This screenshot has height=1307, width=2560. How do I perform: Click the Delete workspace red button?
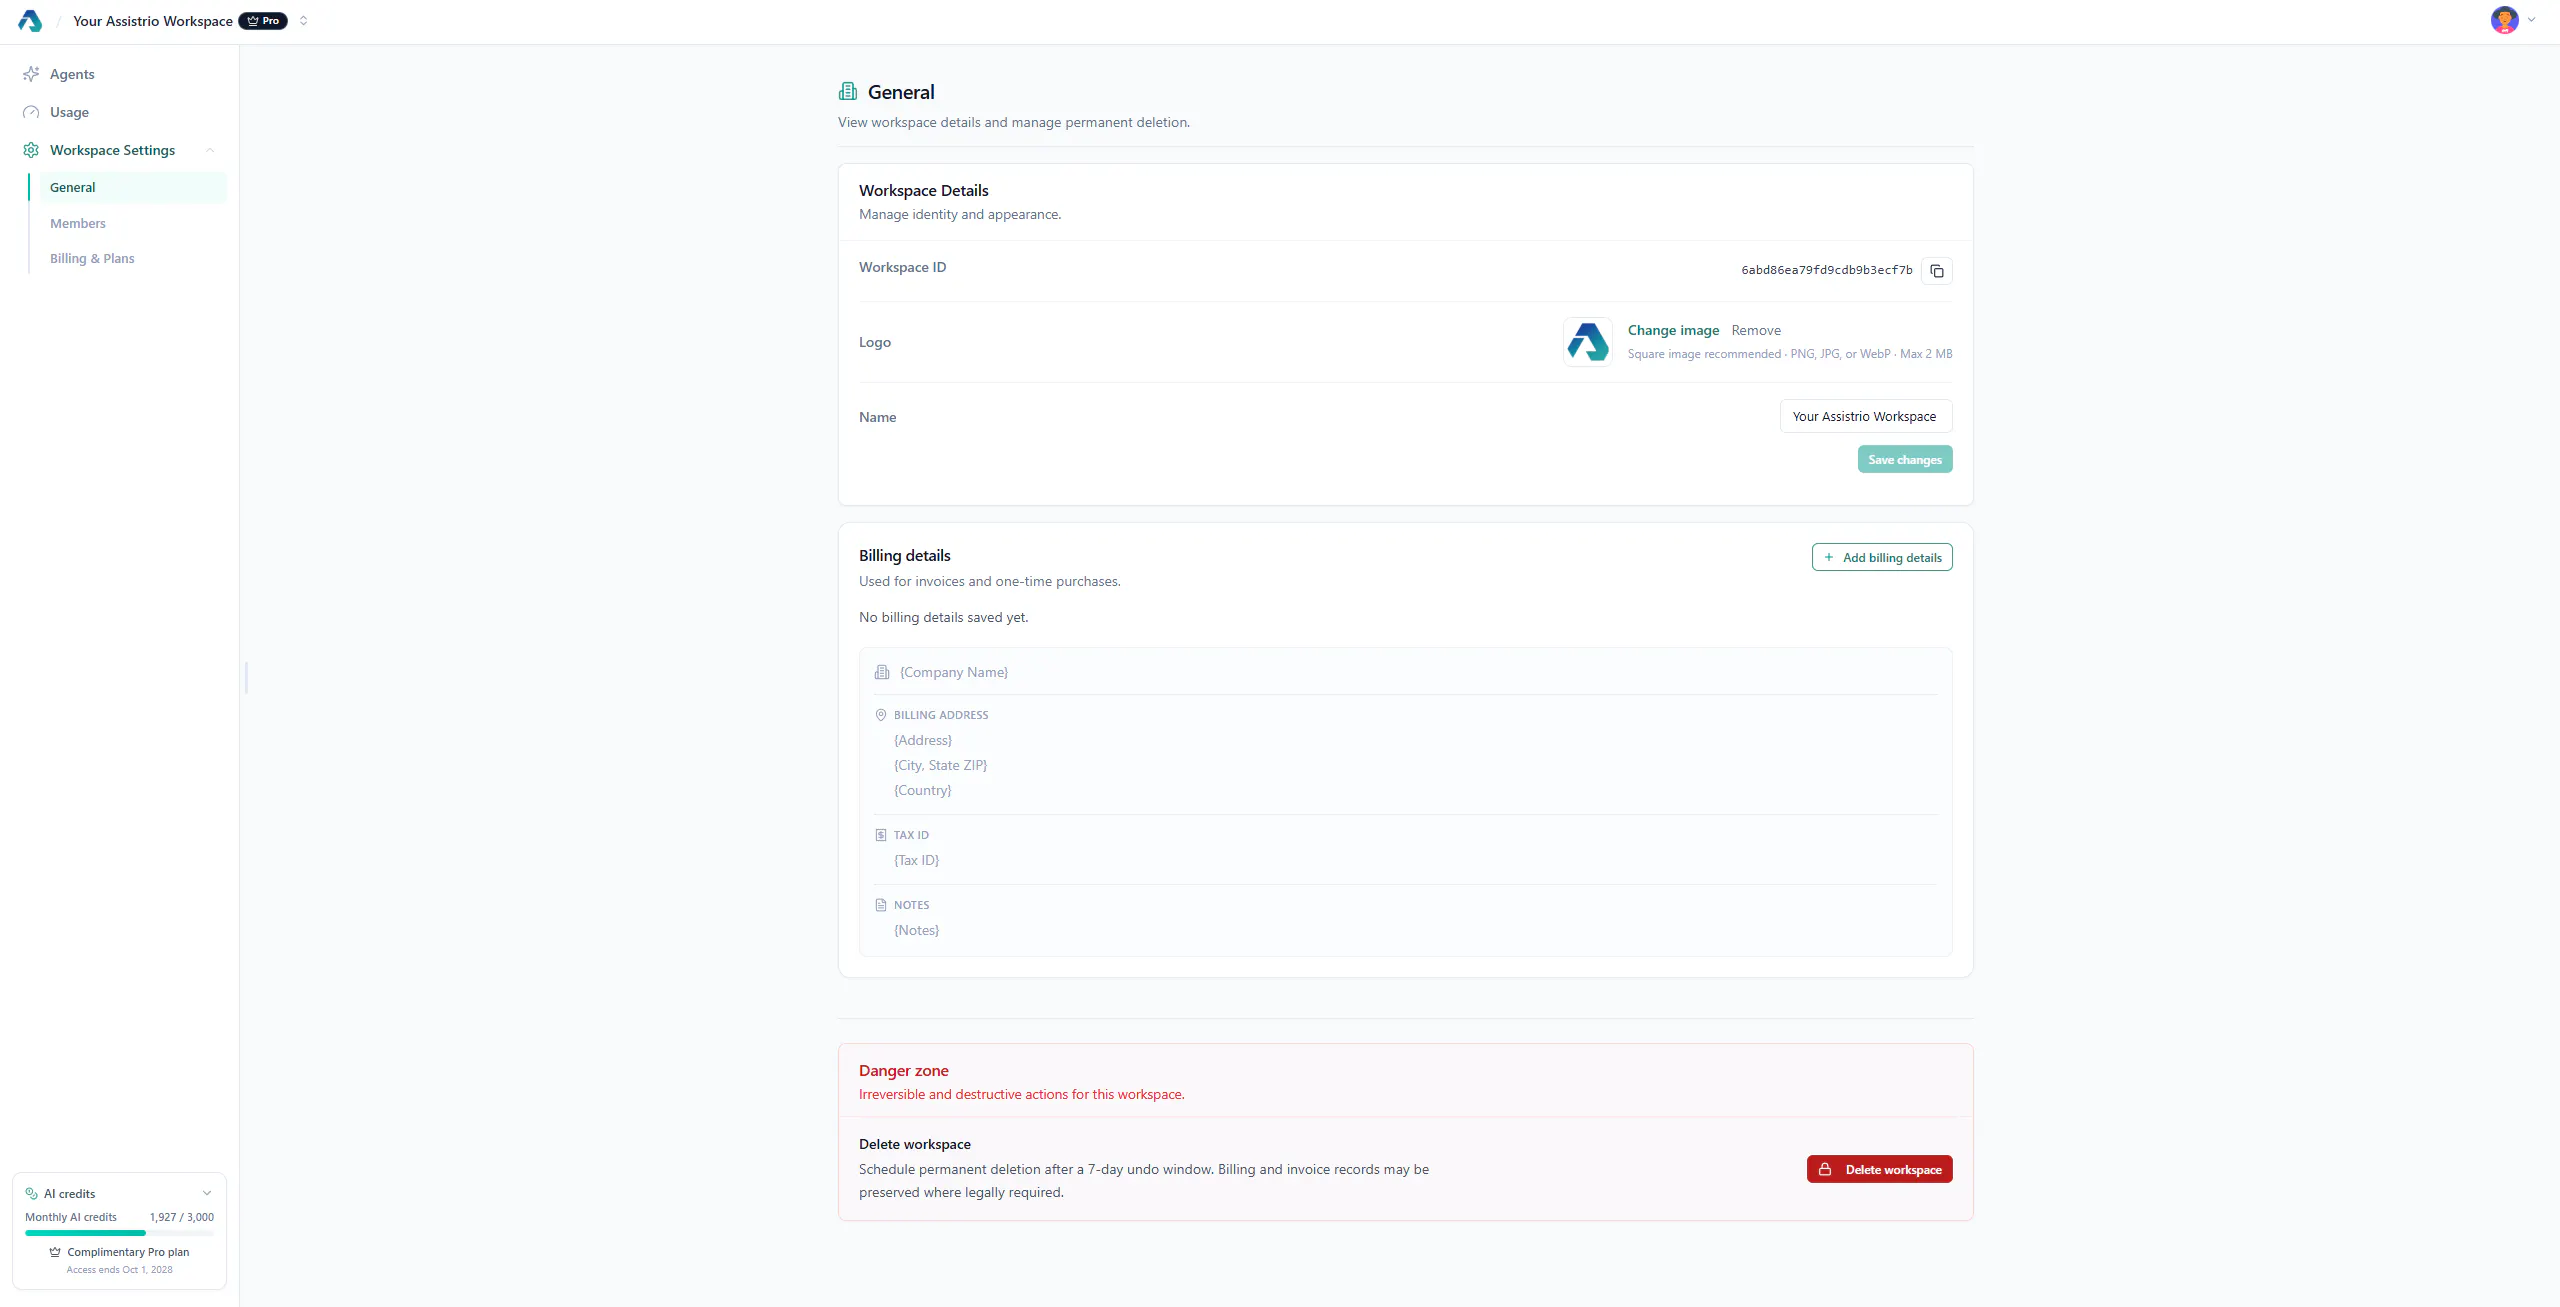[1879, 1170]
